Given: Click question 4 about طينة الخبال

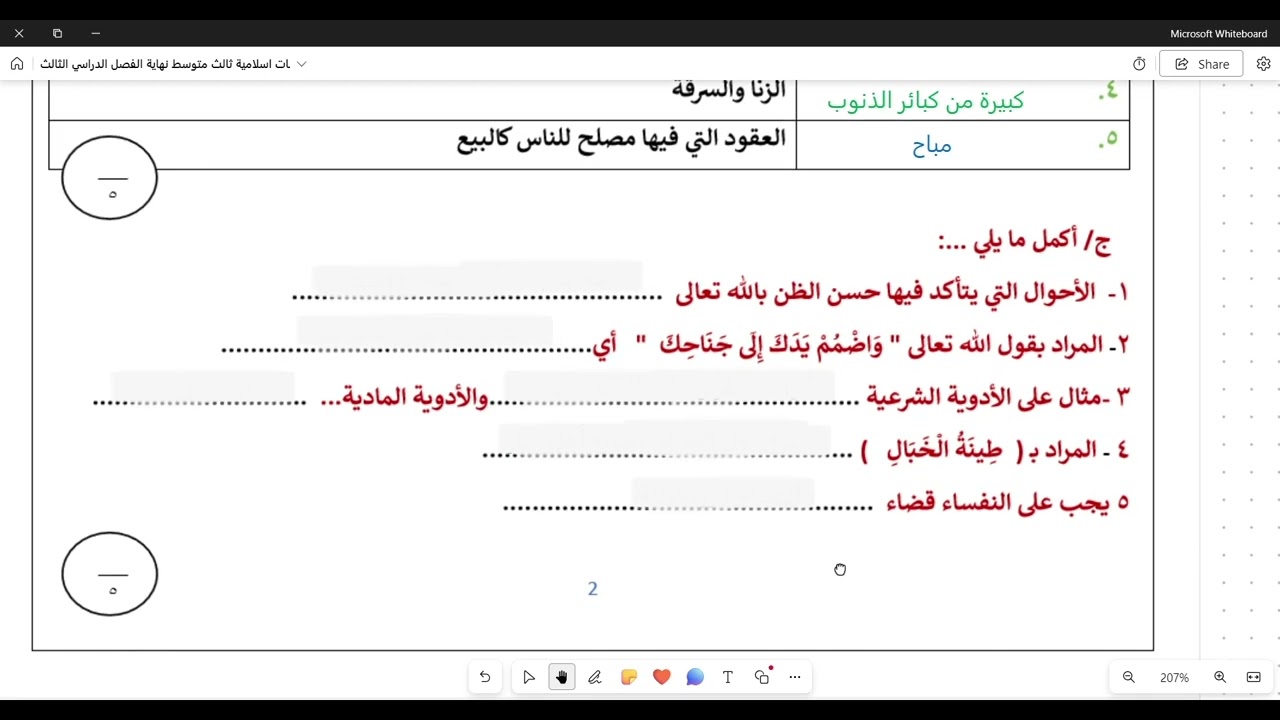Looking at the screenshot, I should (x=806, y=450).
